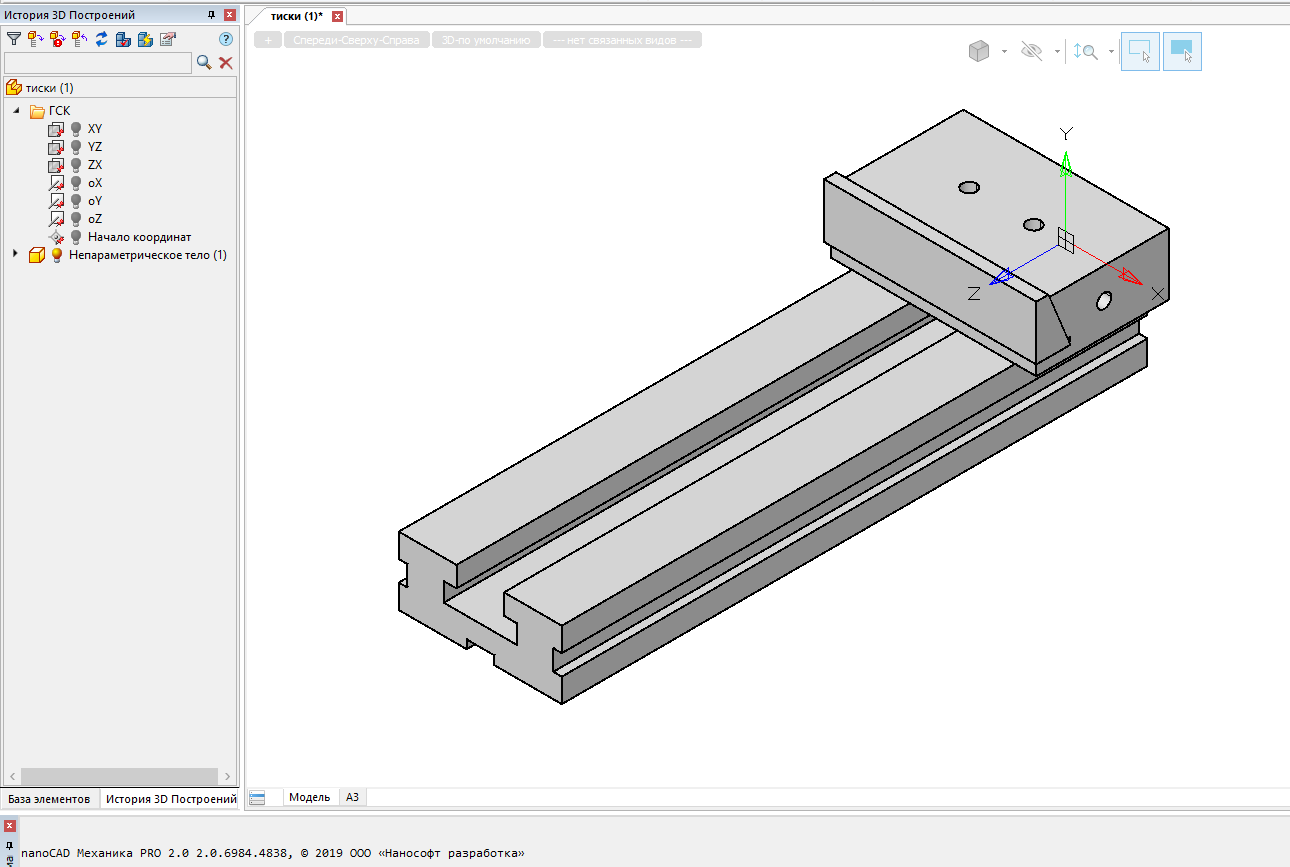Screen dimensions: 1290x867
Task: Click the magnifier search icon
Action: click(204, 63)
